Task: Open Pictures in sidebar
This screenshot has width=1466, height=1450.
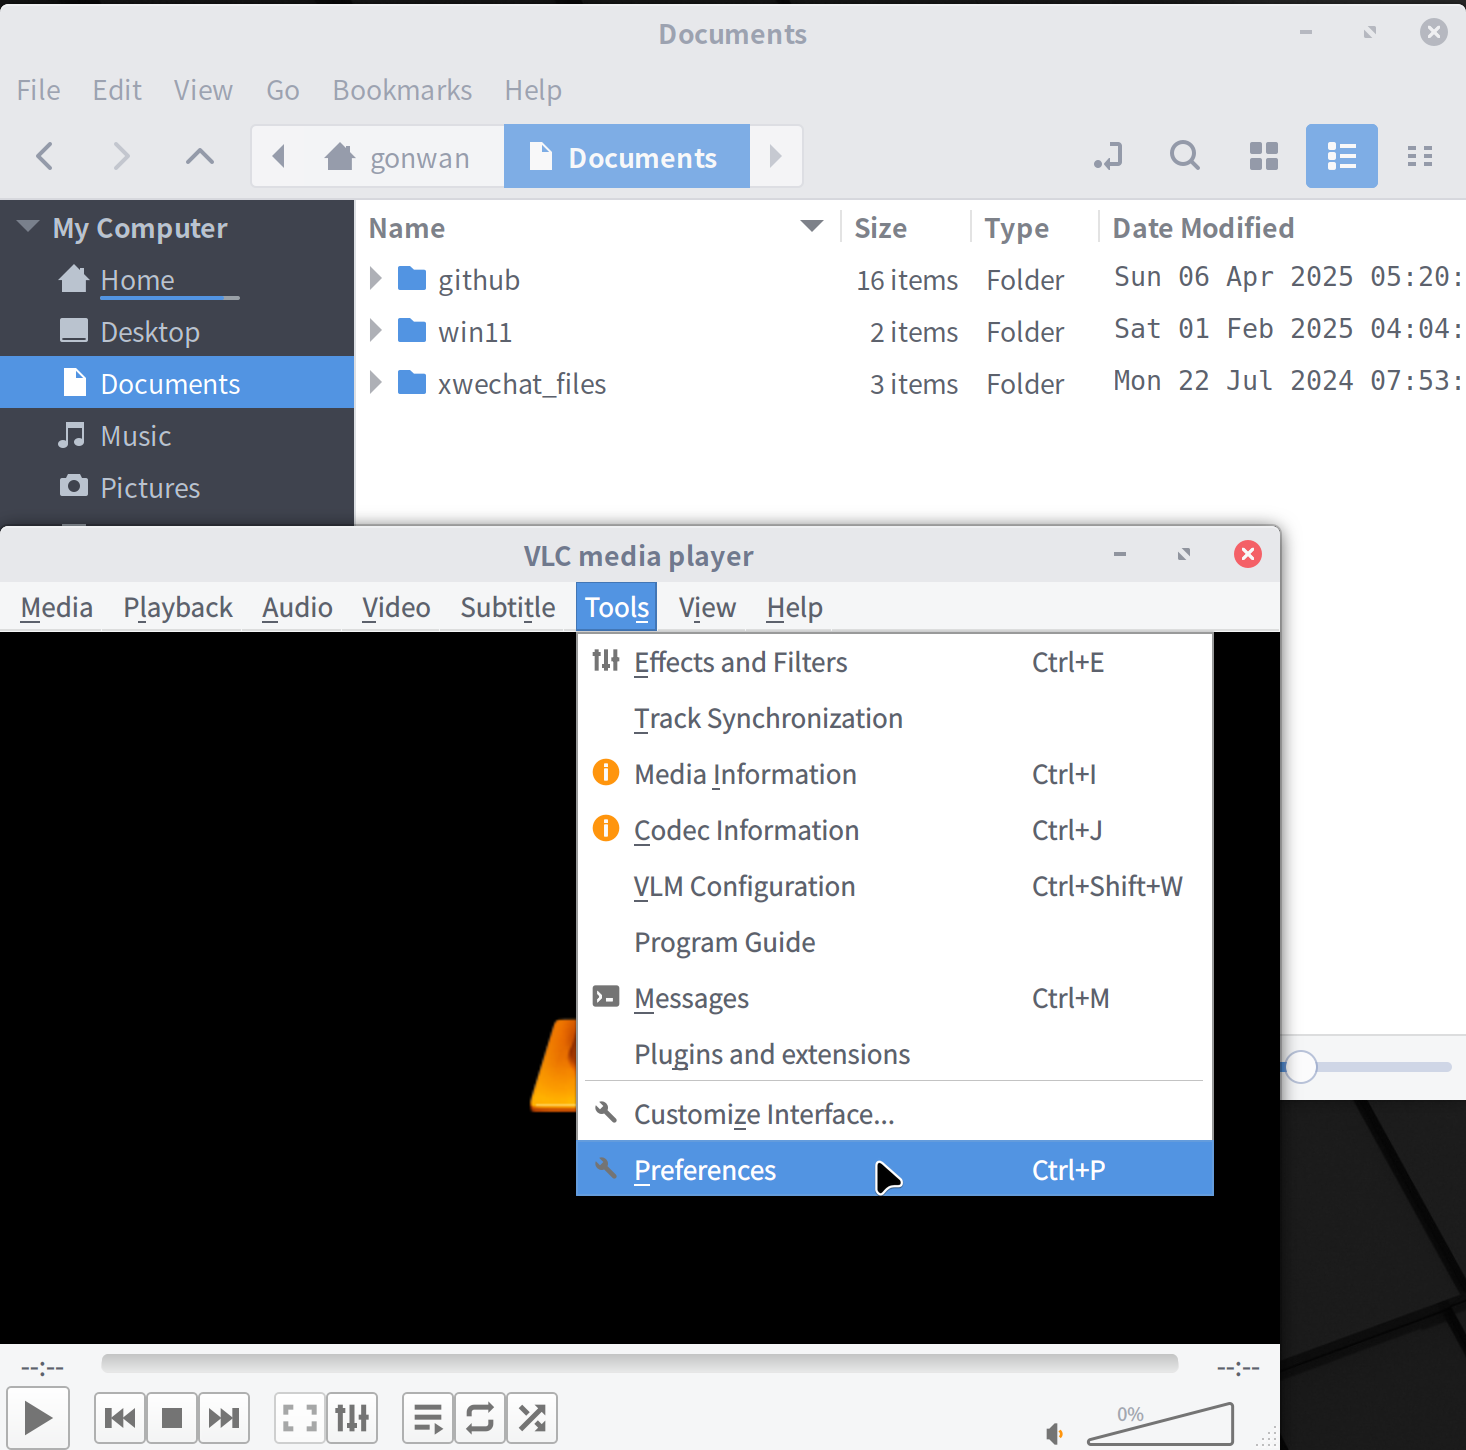Action: coord(177,488)
